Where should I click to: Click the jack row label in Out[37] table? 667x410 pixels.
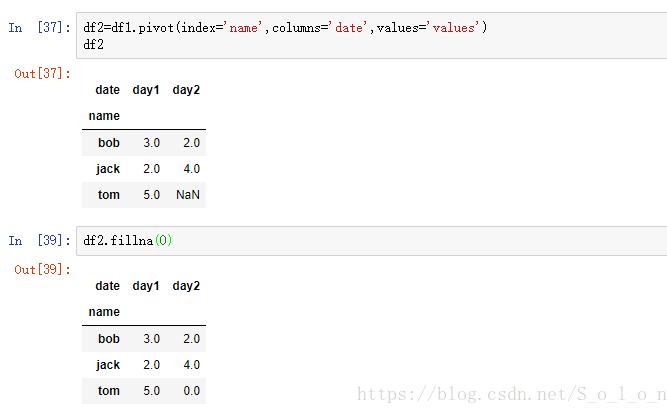click(x=107, y=169)
